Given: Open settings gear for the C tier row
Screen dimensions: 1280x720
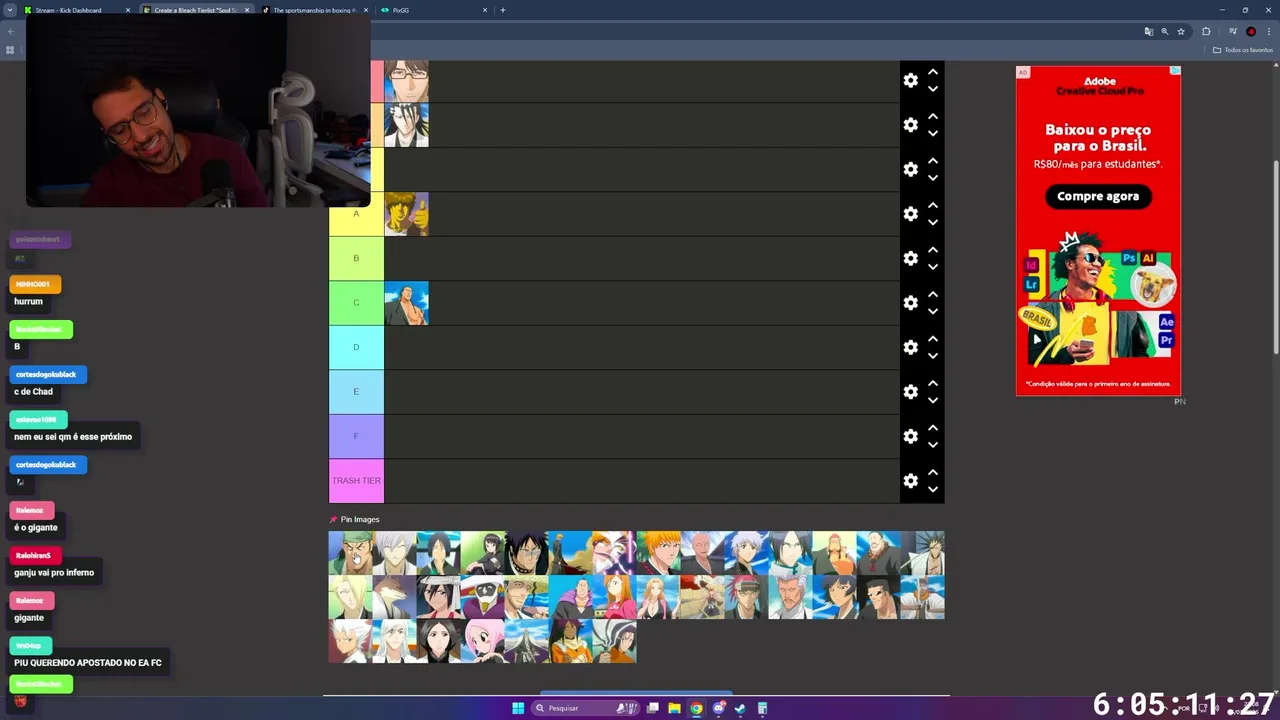Looking at the screenshot, I should tap(910, 303).
